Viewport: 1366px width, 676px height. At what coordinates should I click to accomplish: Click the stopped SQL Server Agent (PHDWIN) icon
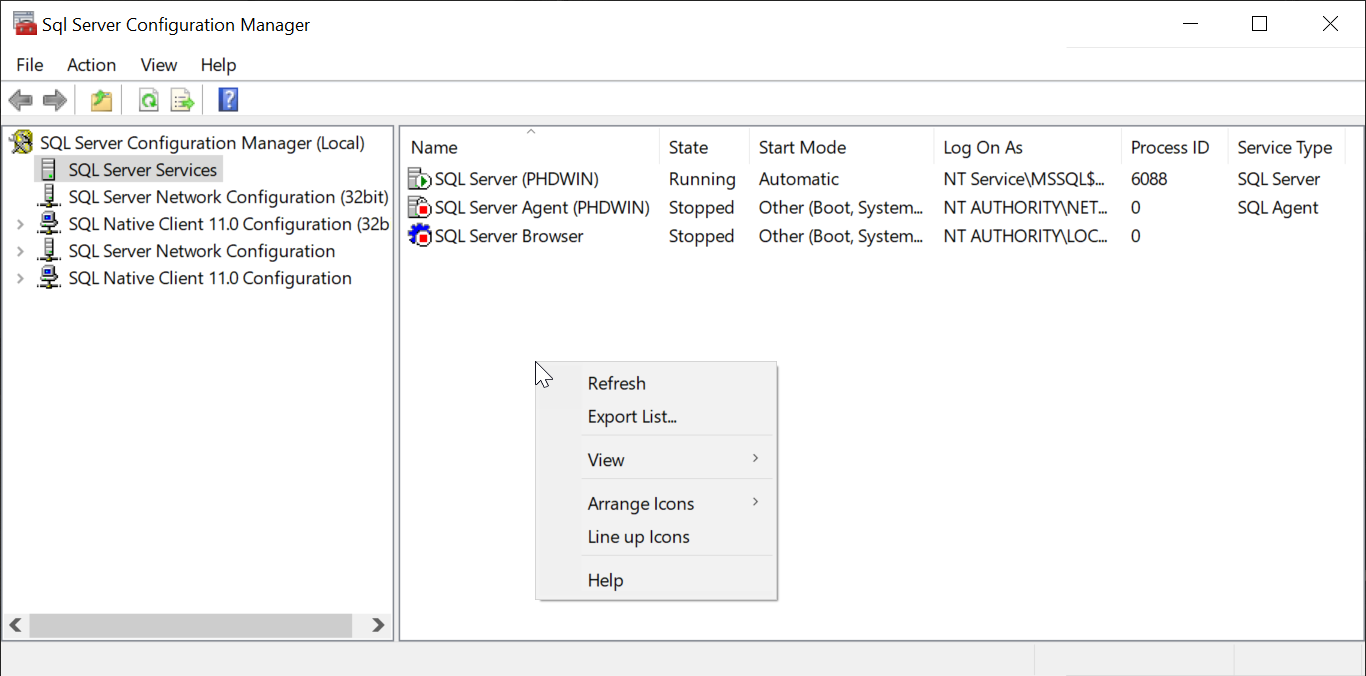[x=420, y=208]
